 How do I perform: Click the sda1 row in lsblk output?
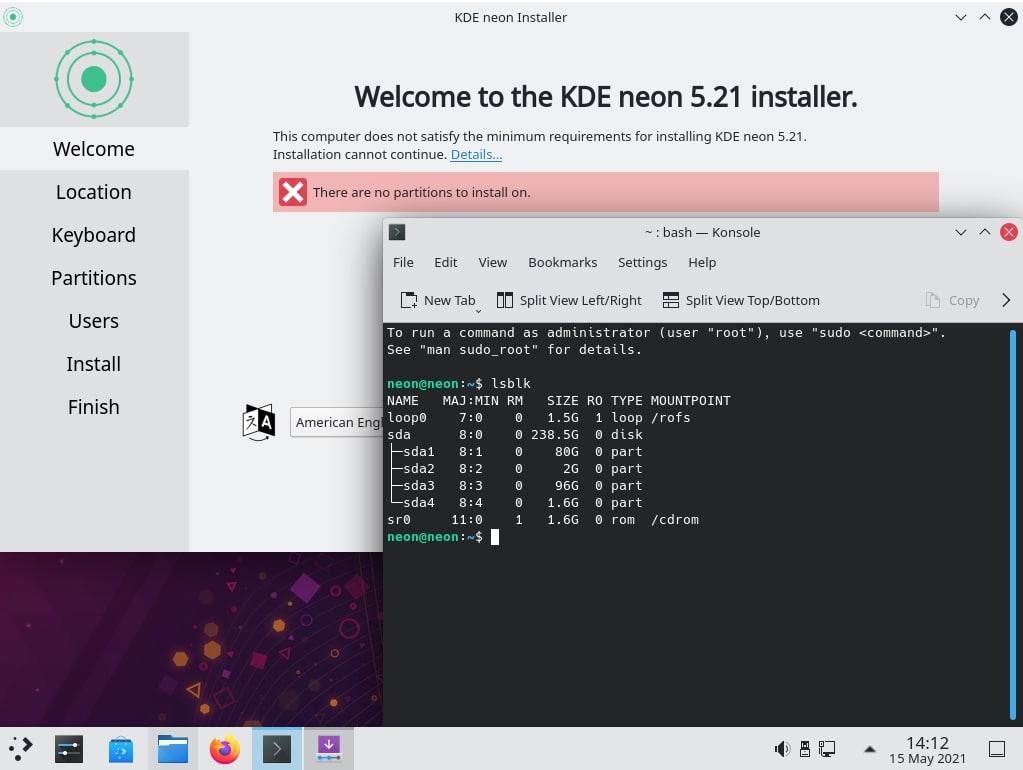[515, 452]
